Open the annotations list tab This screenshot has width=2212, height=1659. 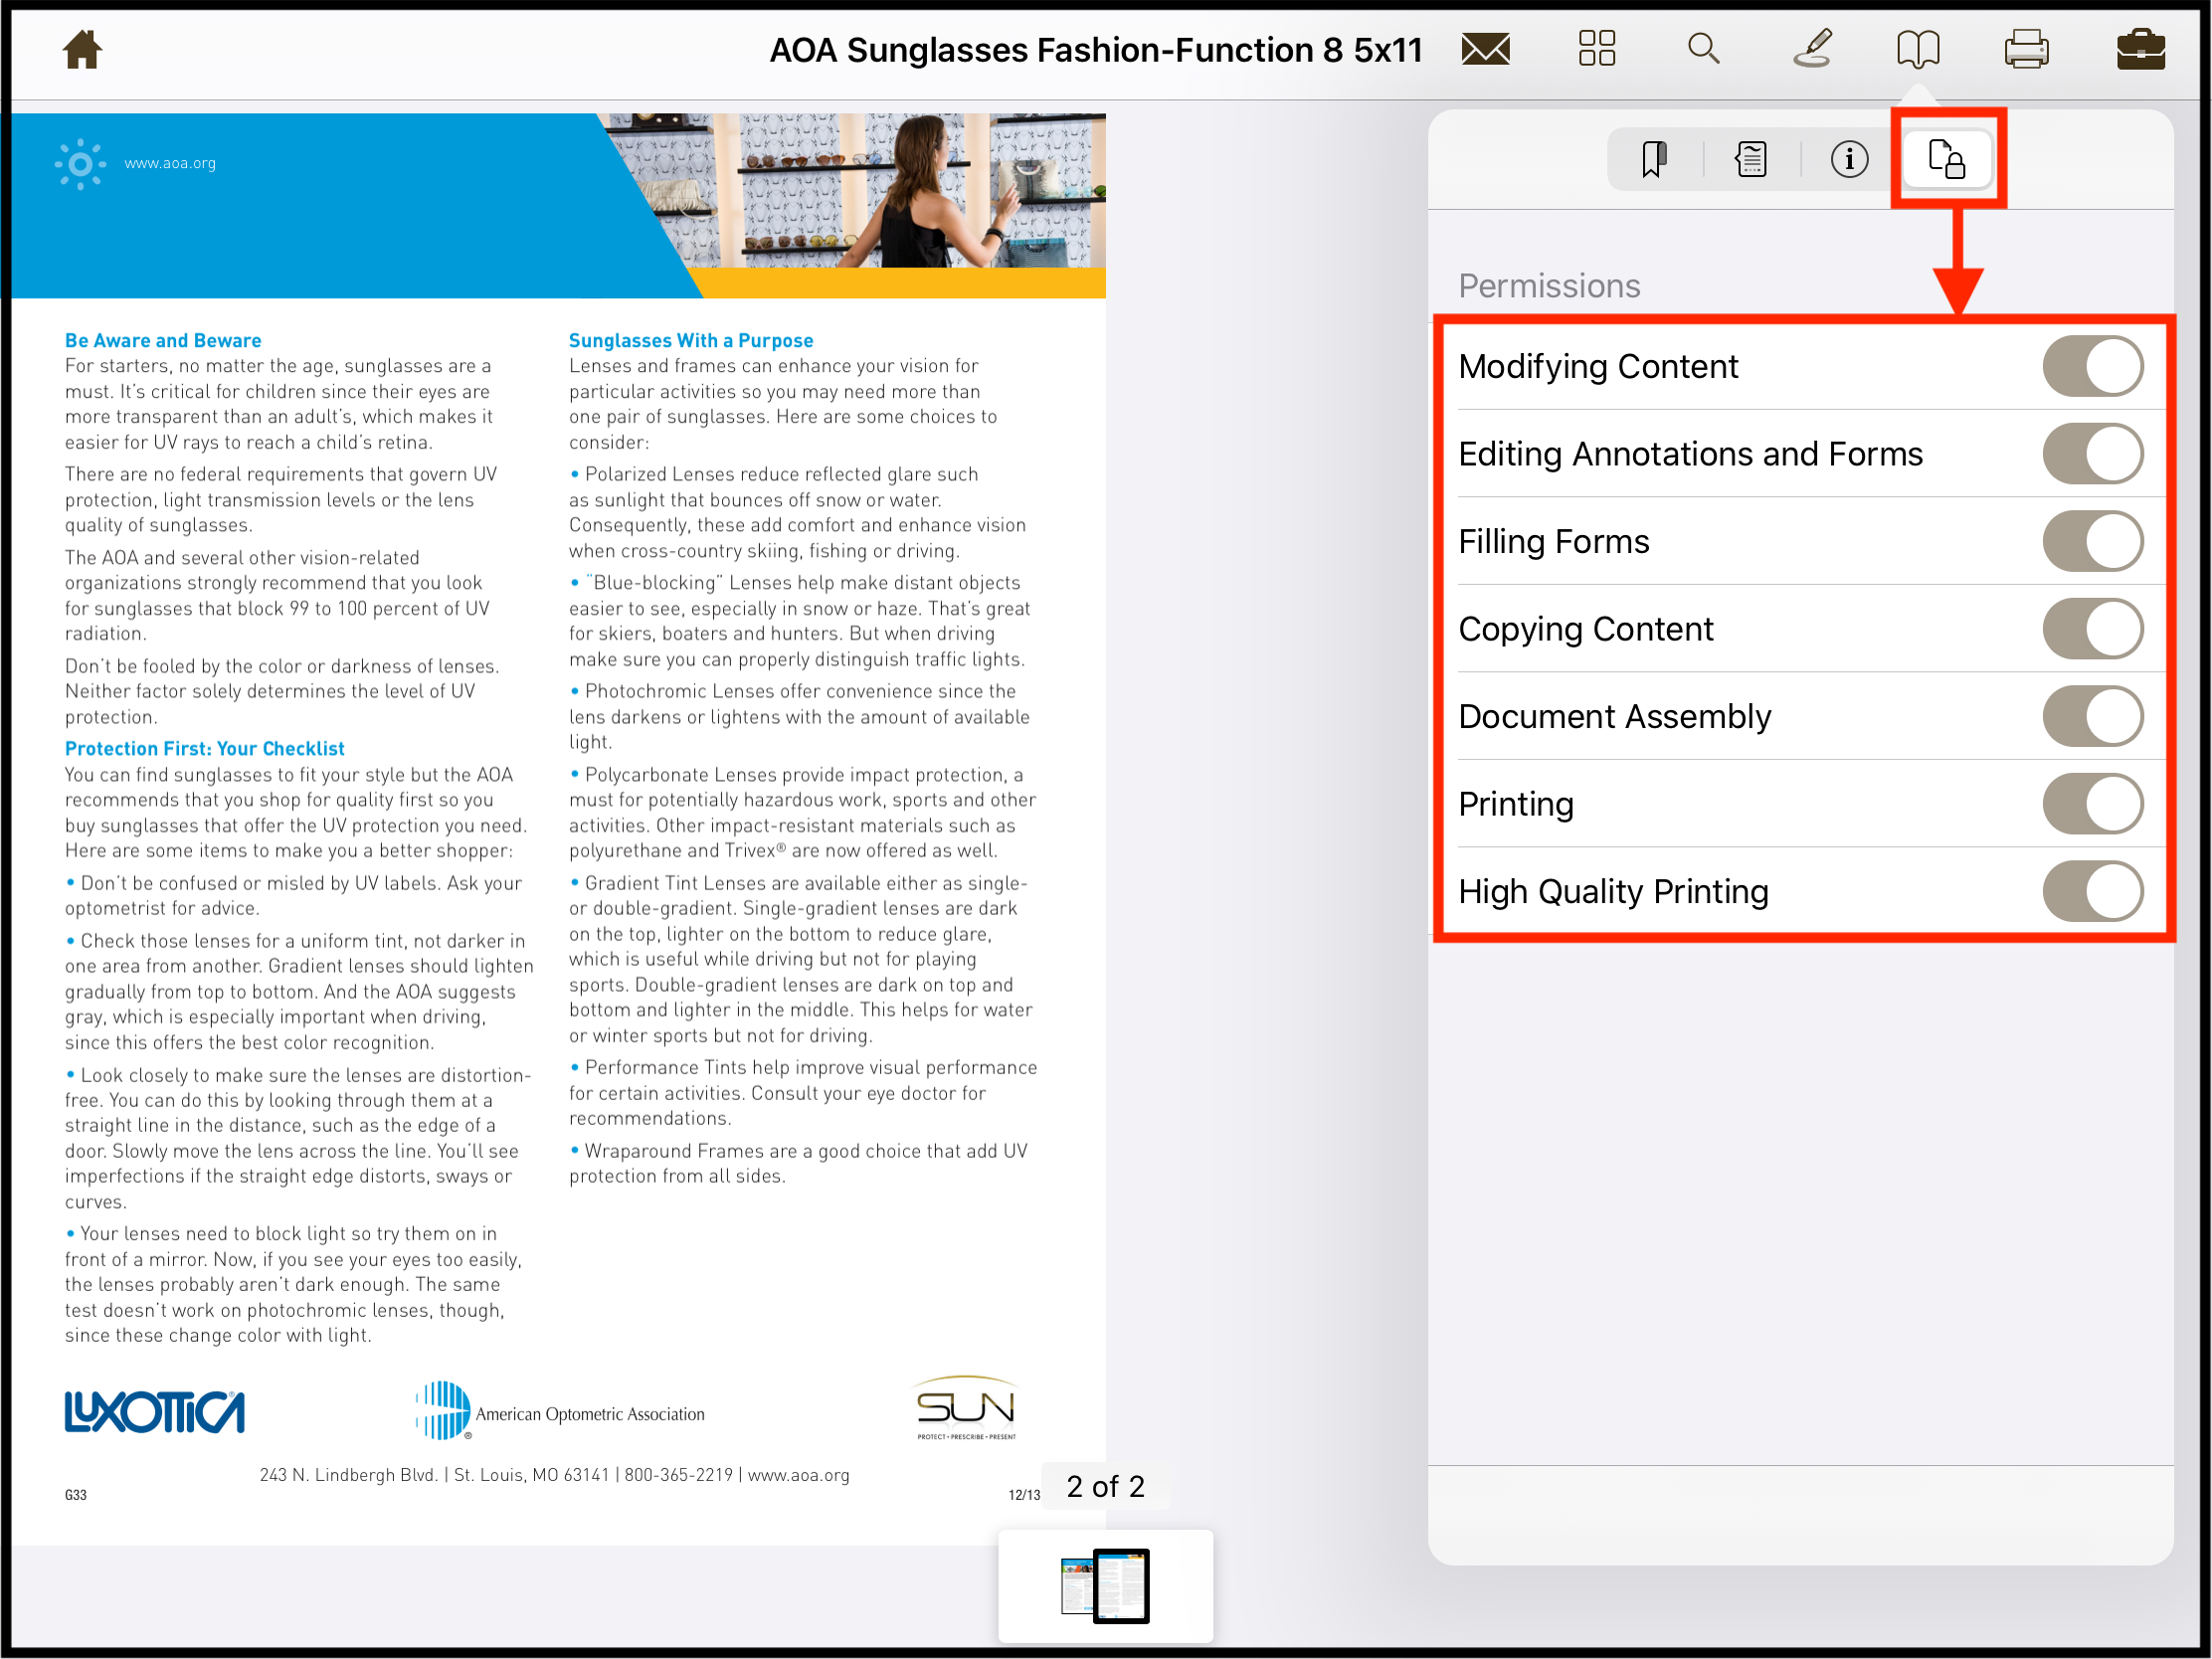(1751, 159)
